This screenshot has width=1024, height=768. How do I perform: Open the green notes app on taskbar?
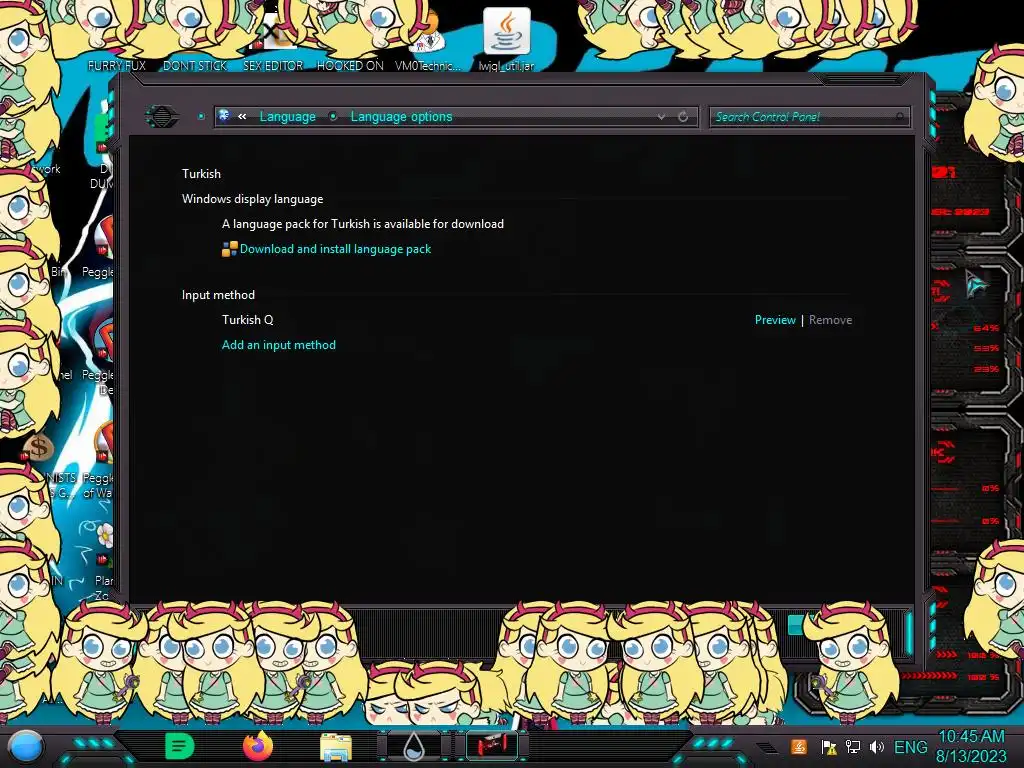coord(180,746)
